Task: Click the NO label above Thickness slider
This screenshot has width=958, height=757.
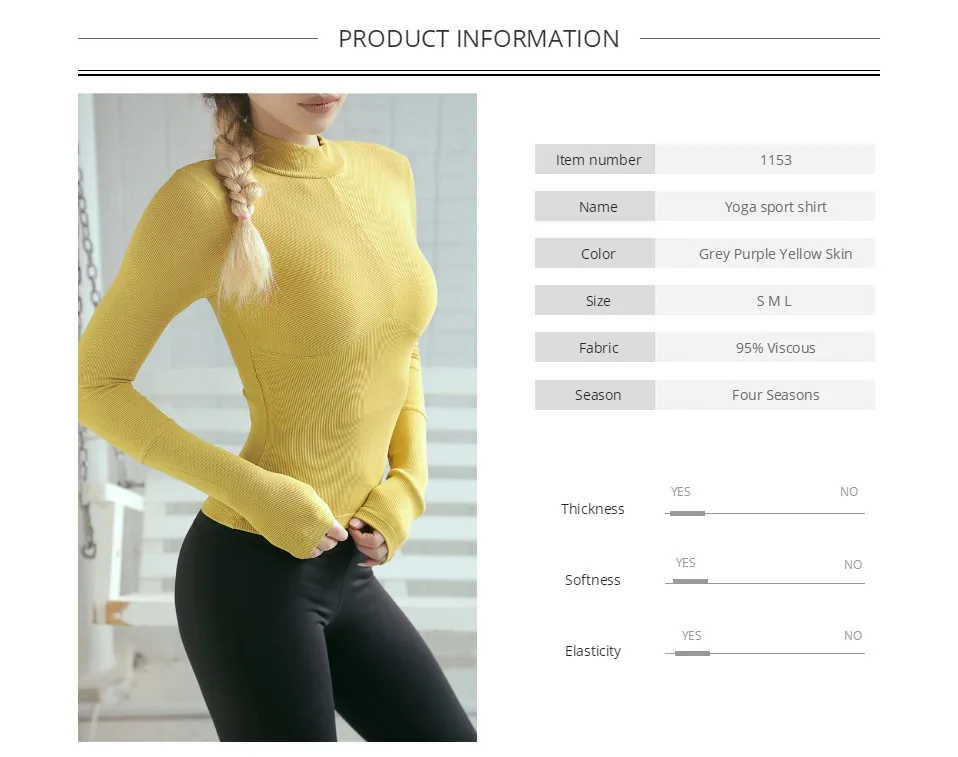Action: pyautogui.click(x=849, y=492)
